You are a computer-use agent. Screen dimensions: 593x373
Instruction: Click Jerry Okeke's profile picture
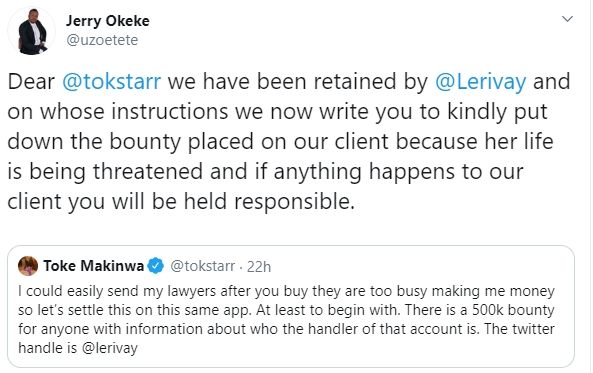pyautogui.click(x=32, y=31)
